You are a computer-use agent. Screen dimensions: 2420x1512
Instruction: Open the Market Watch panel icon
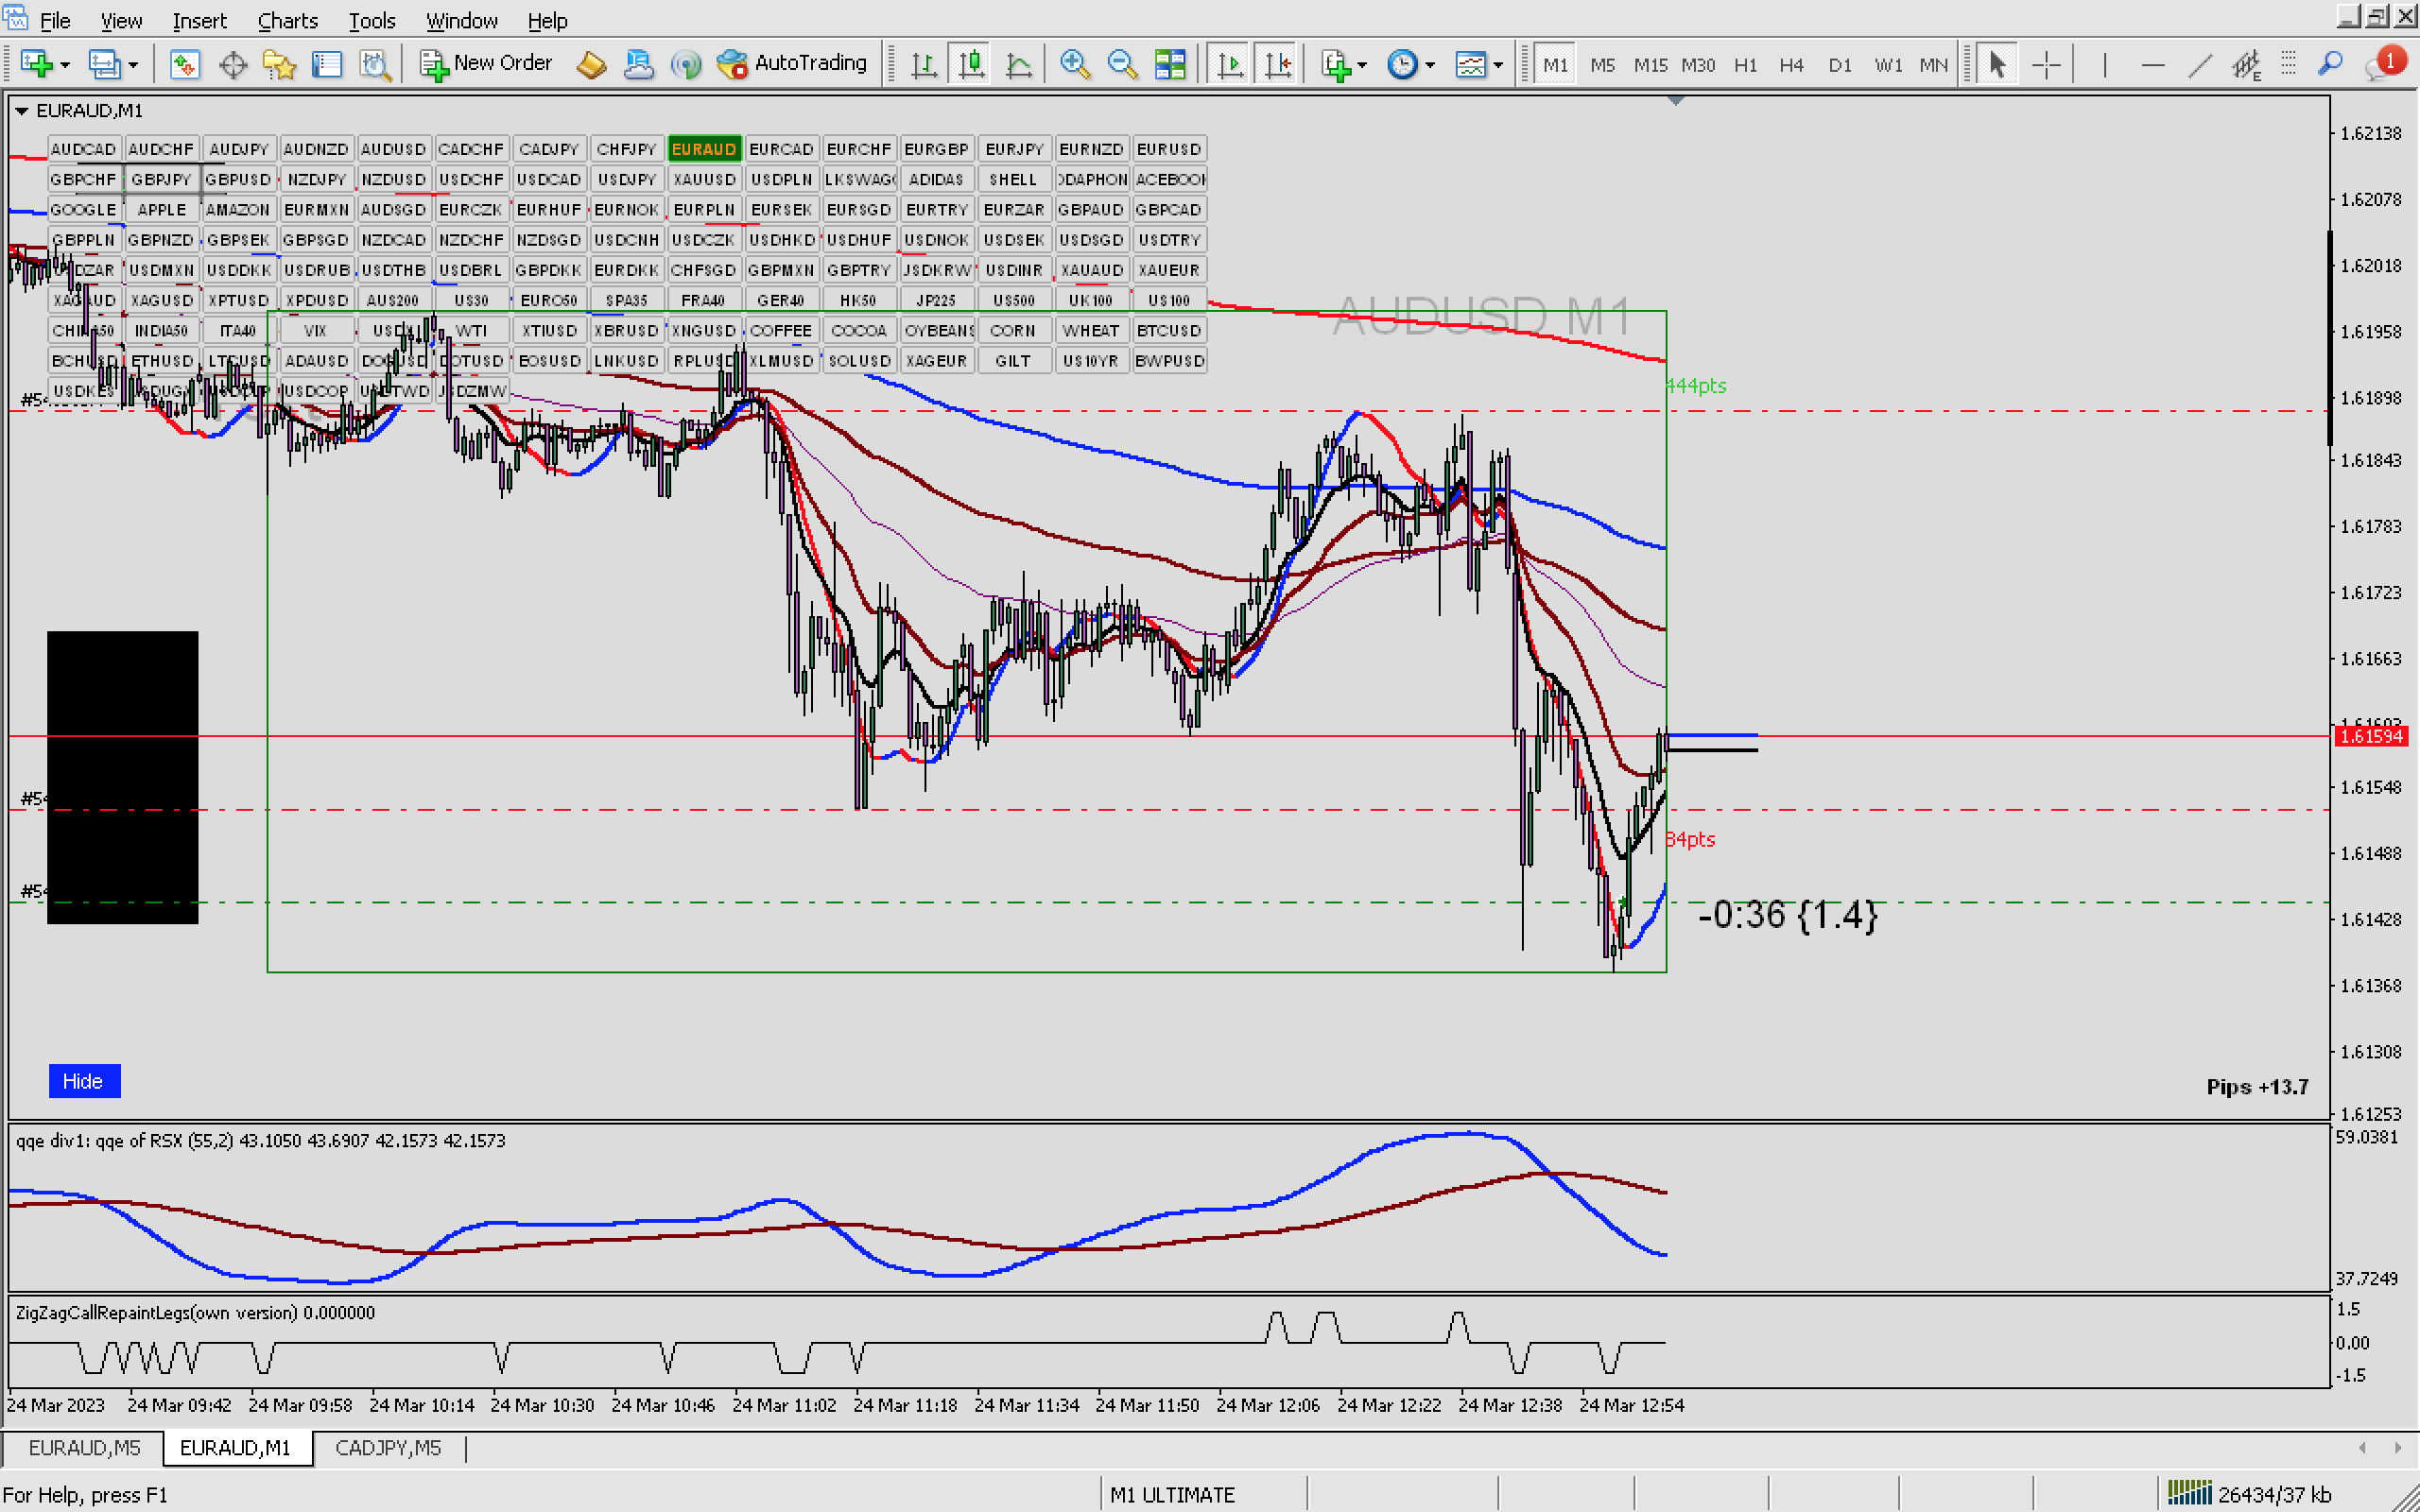point(184,65)
